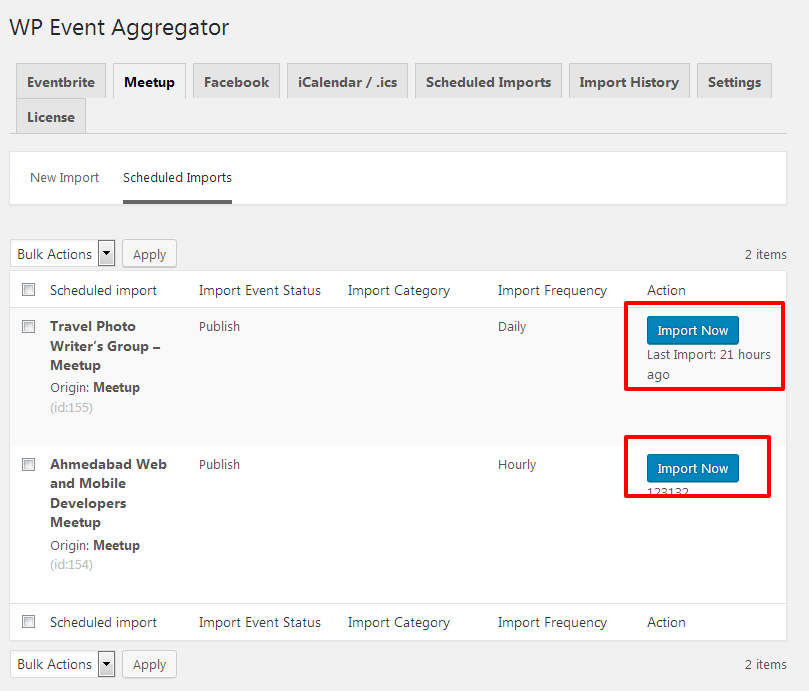Click the bottom "2 items" count
Image resolution: width=809 pixels, height=691 pixels.
(x=766, y=664)
